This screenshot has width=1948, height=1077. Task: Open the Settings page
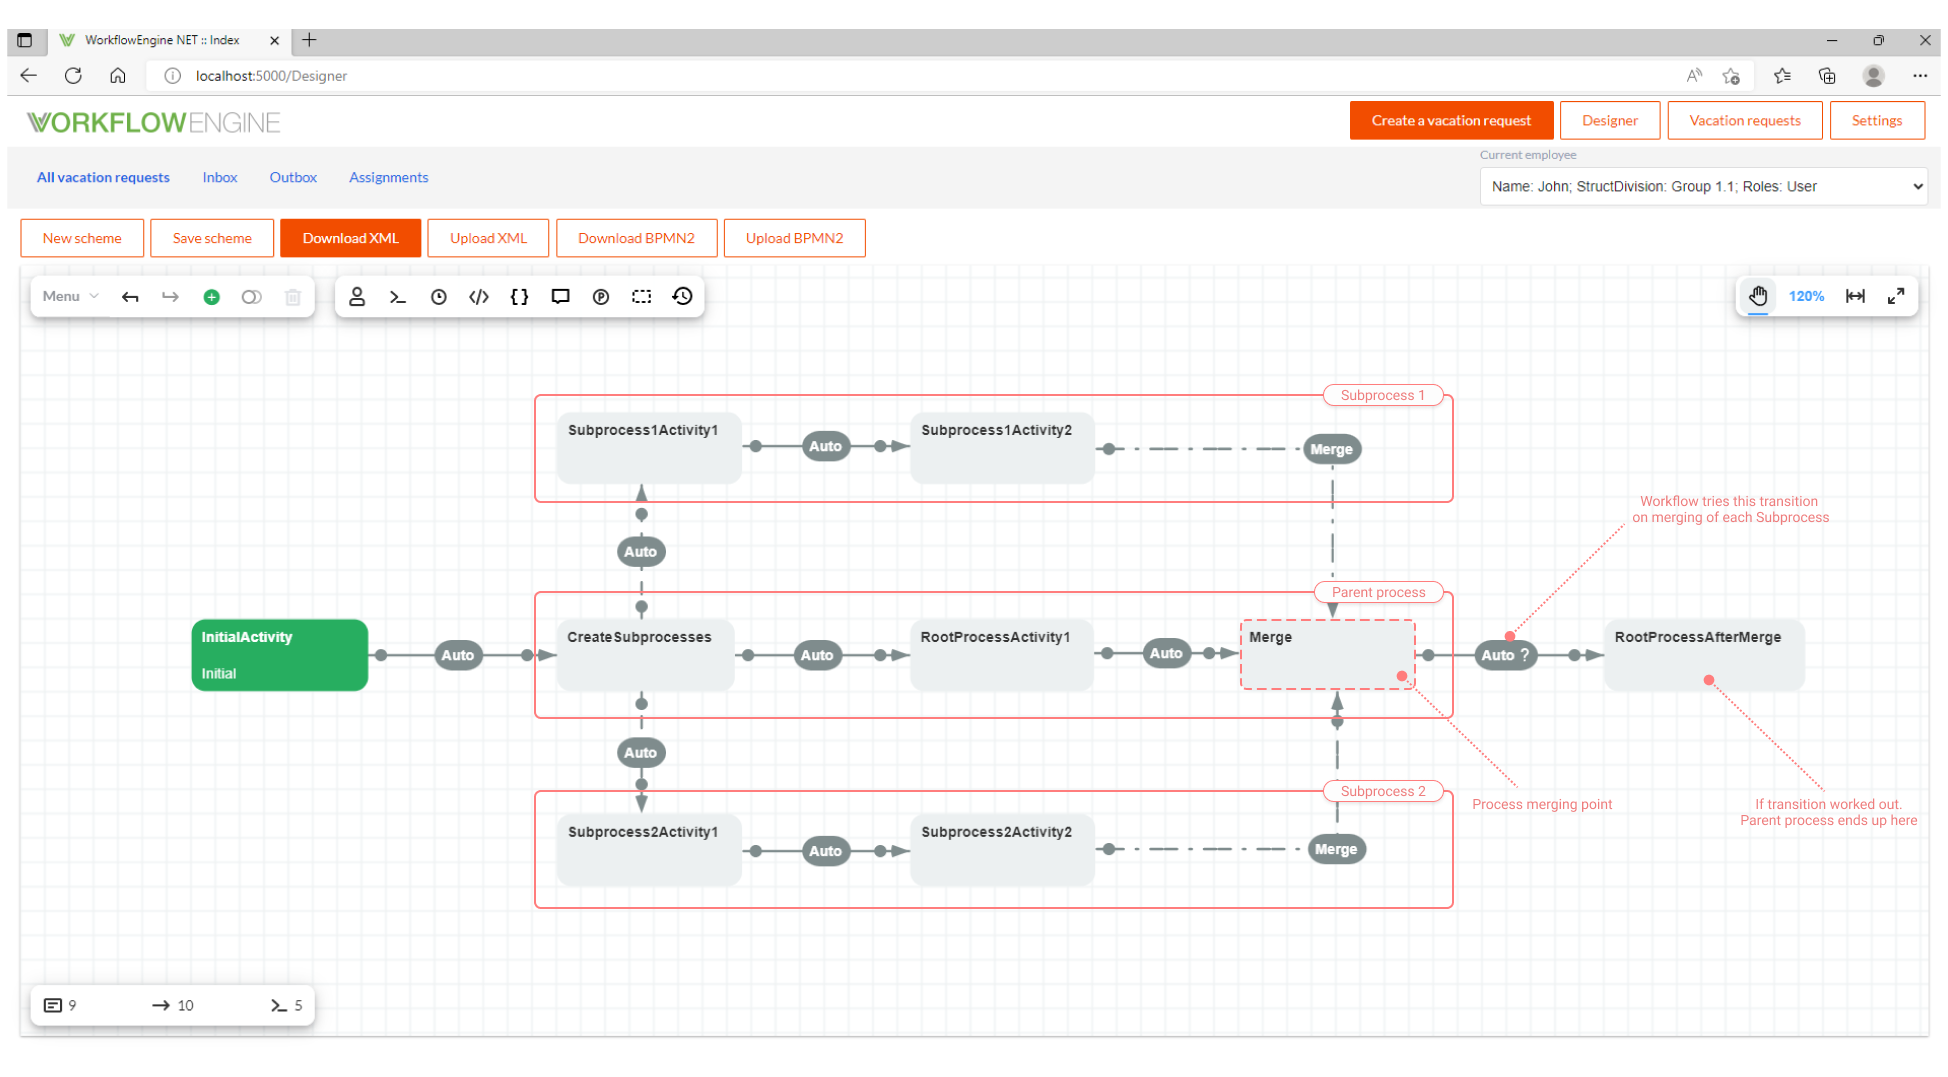click(1877, 121)
